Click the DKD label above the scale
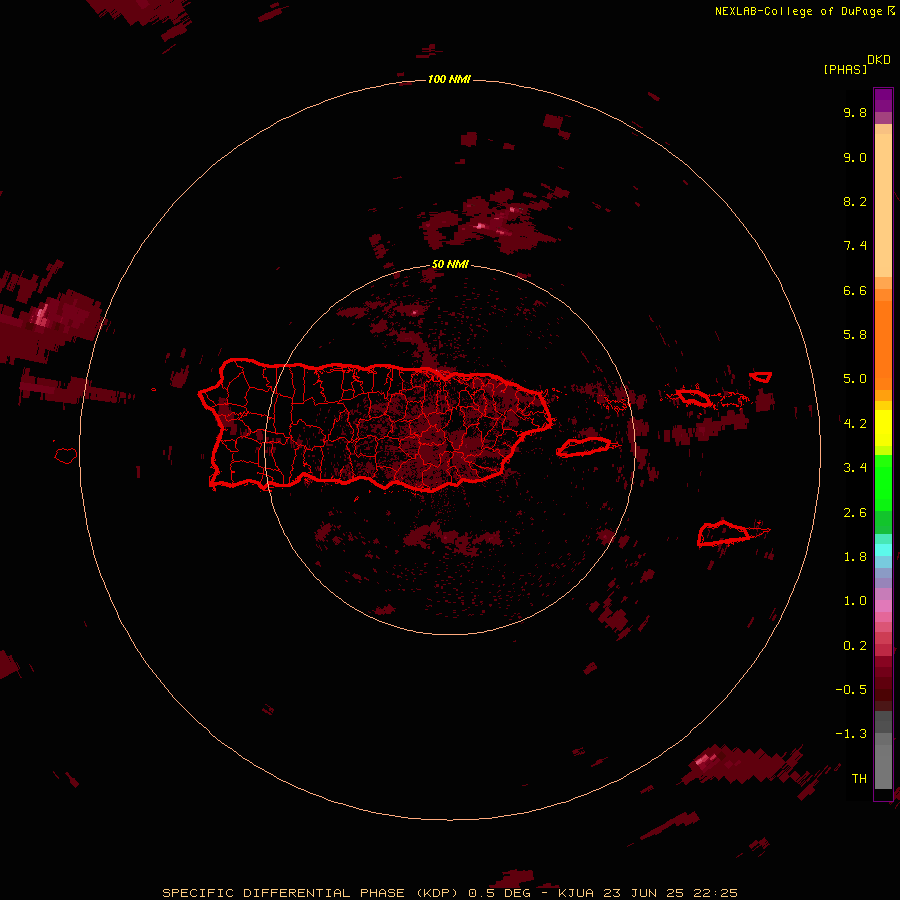The width and height of the screenshot is (900, 900). [x=879, y=60]
